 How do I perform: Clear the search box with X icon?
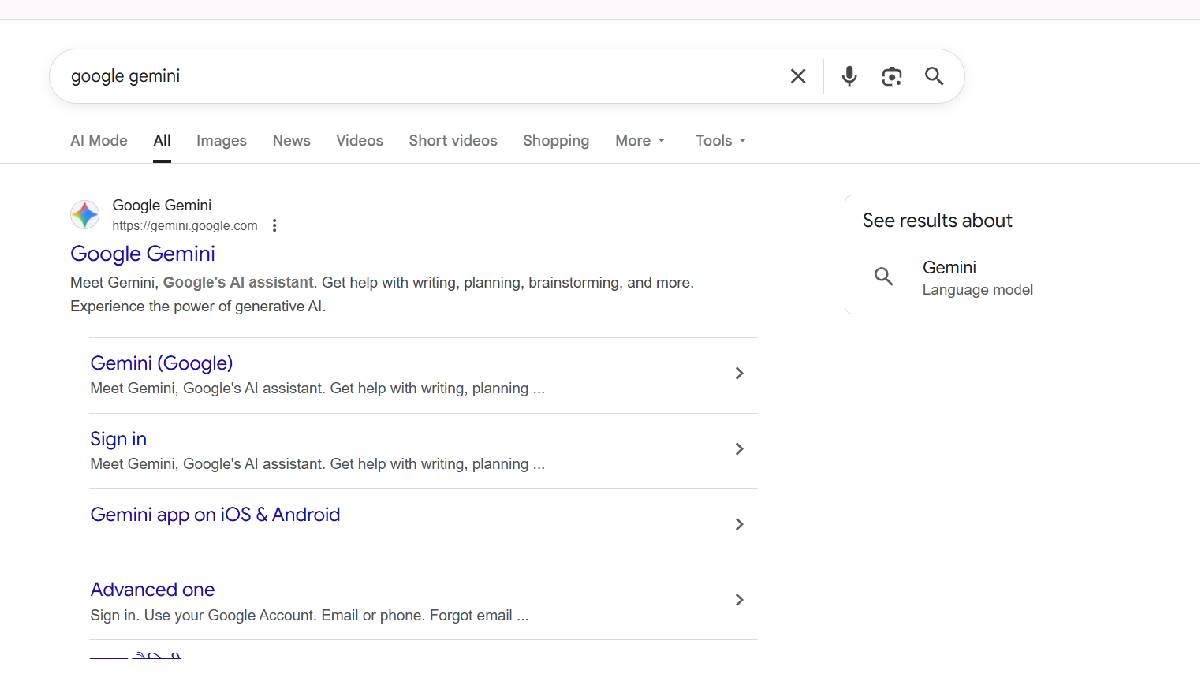point(798,76)
